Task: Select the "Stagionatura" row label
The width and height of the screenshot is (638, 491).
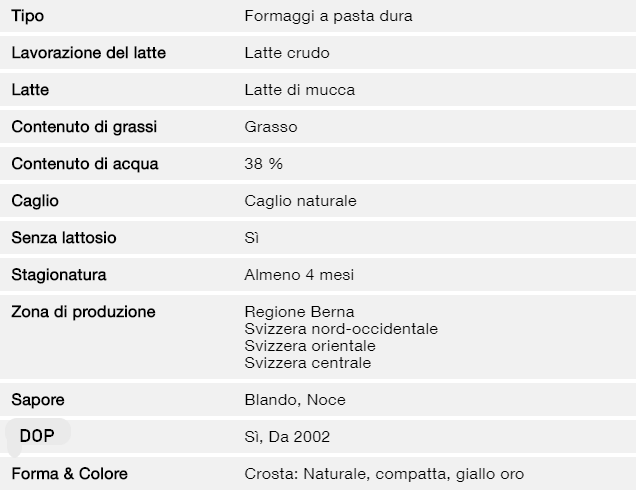Action: pos(59,275)
